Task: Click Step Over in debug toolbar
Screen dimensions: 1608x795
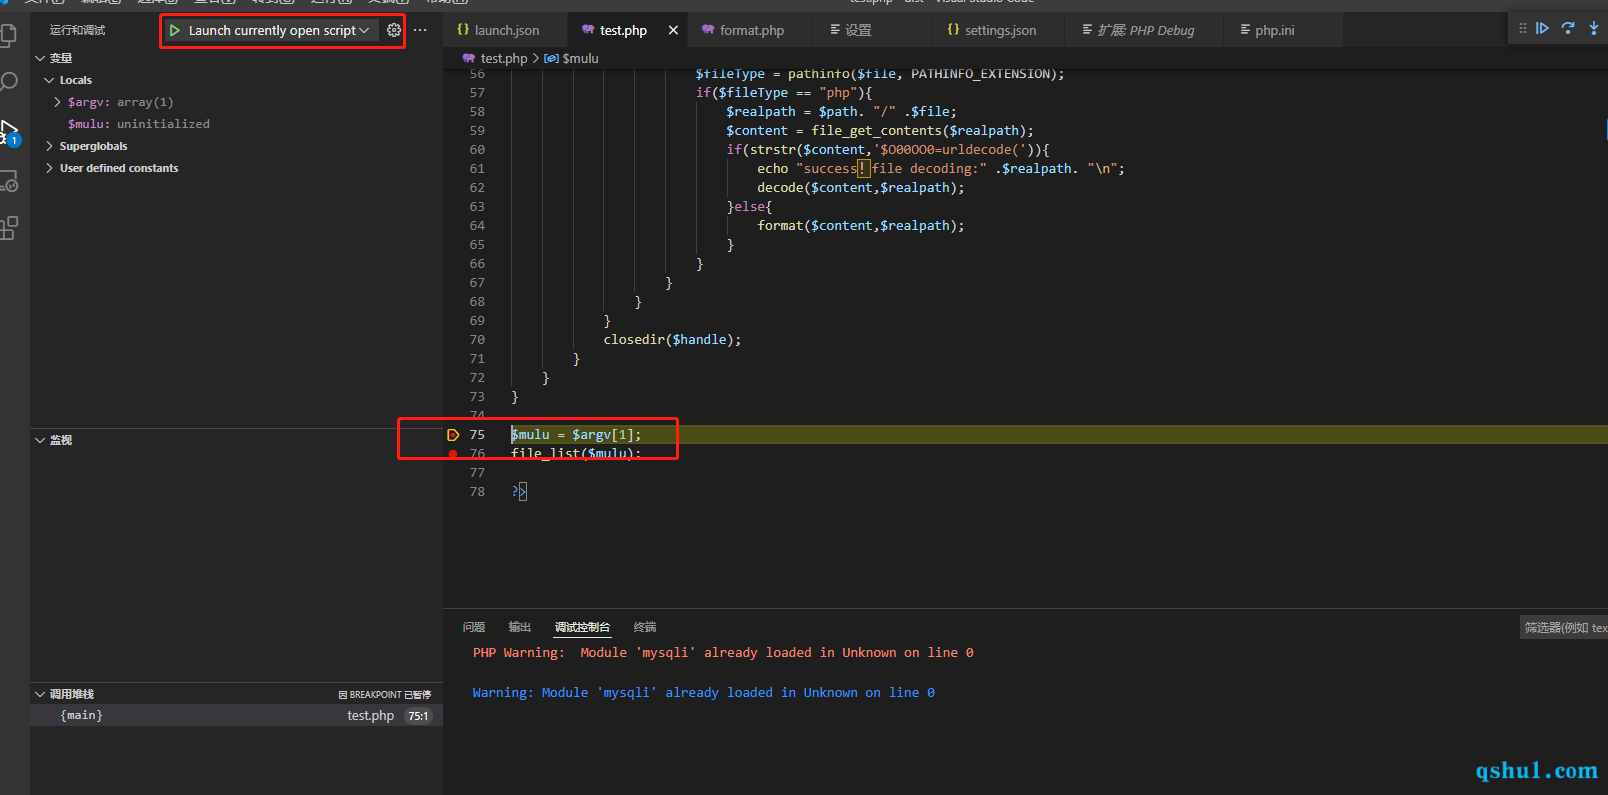Action: [x=1568, y=28]
